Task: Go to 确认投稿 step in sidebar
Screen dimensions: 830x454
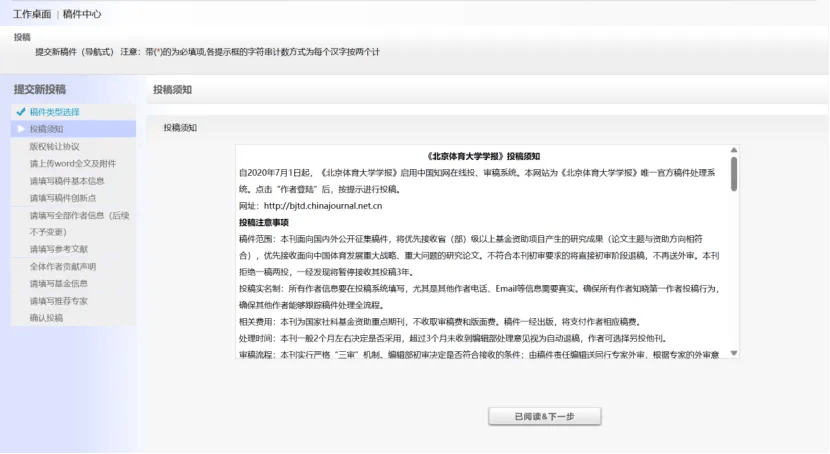Action: [46, 317]
